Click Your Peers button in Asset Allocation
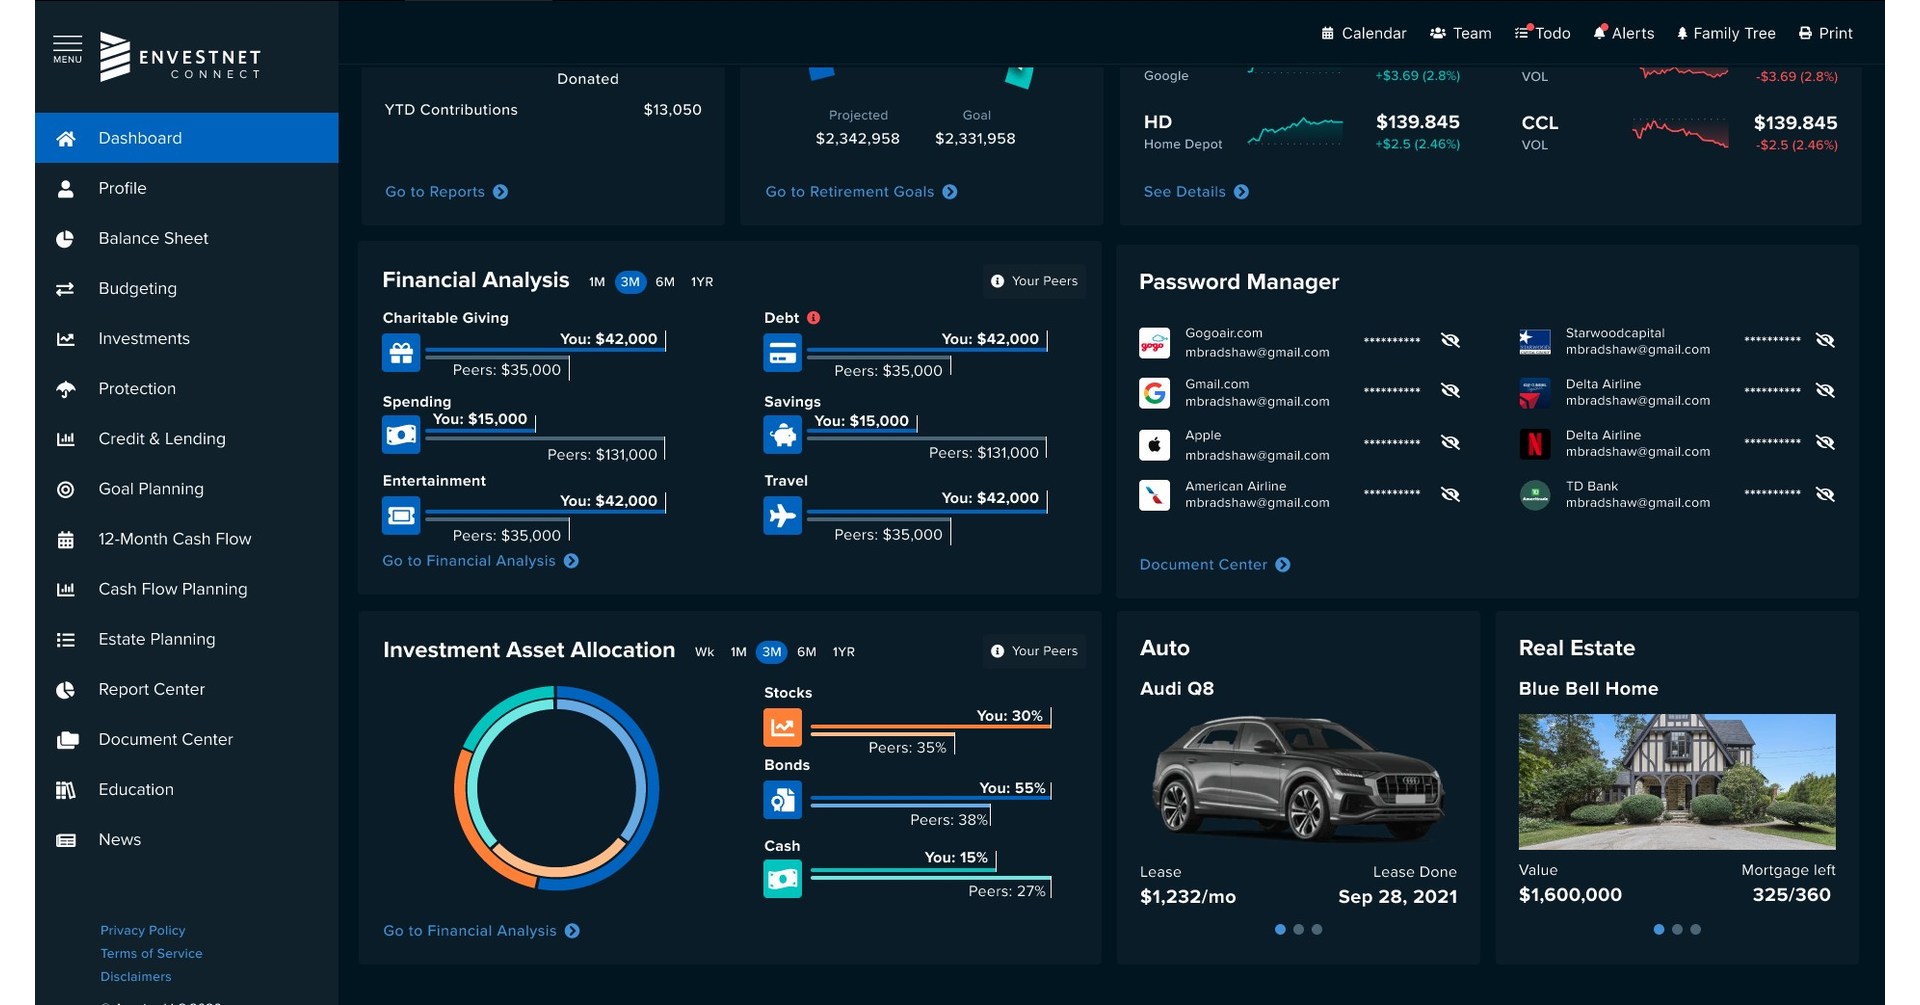Image resolution: width=1920 pixels, height=1005 pixels. pos(1034,651)
